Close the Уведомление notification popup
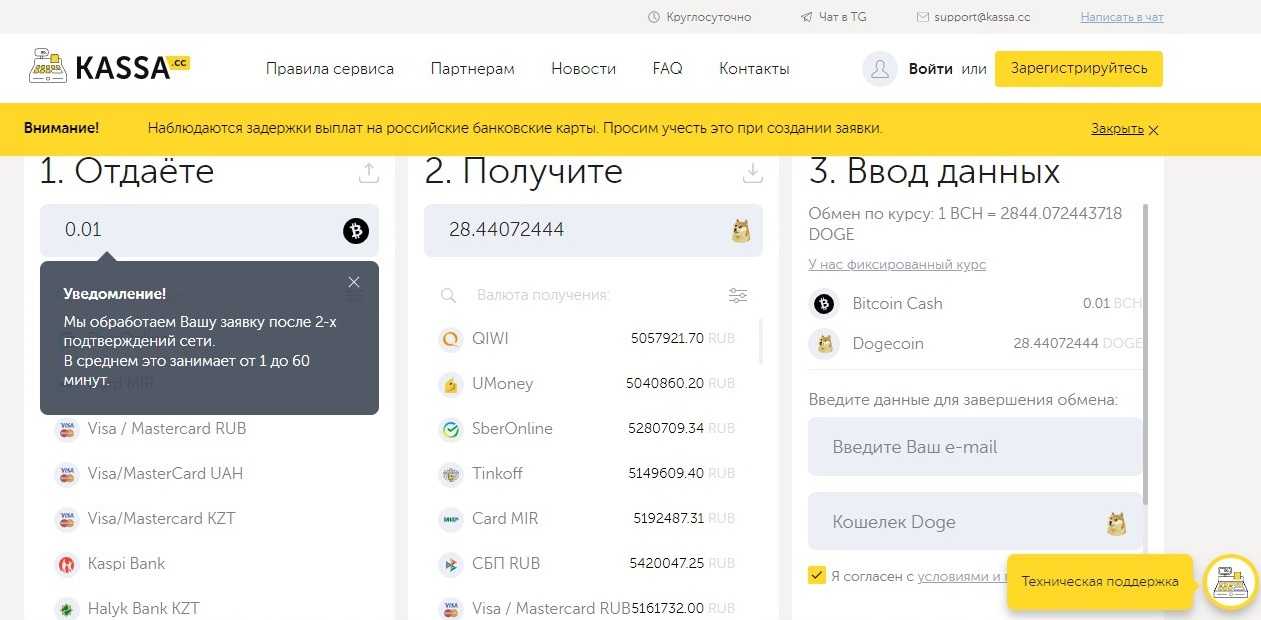Screen dimensions: 1261x620 (354, 282)
